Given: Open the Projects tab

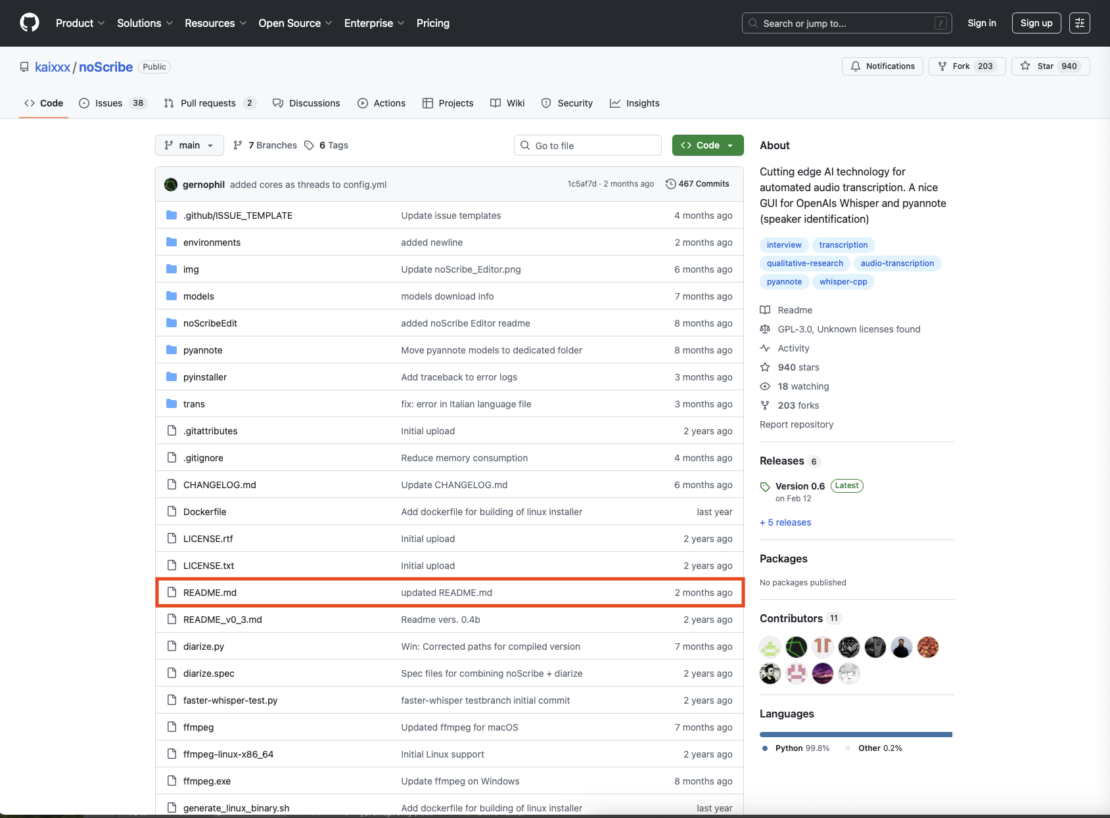Looking at the screenshot, I should pos(447,103).
